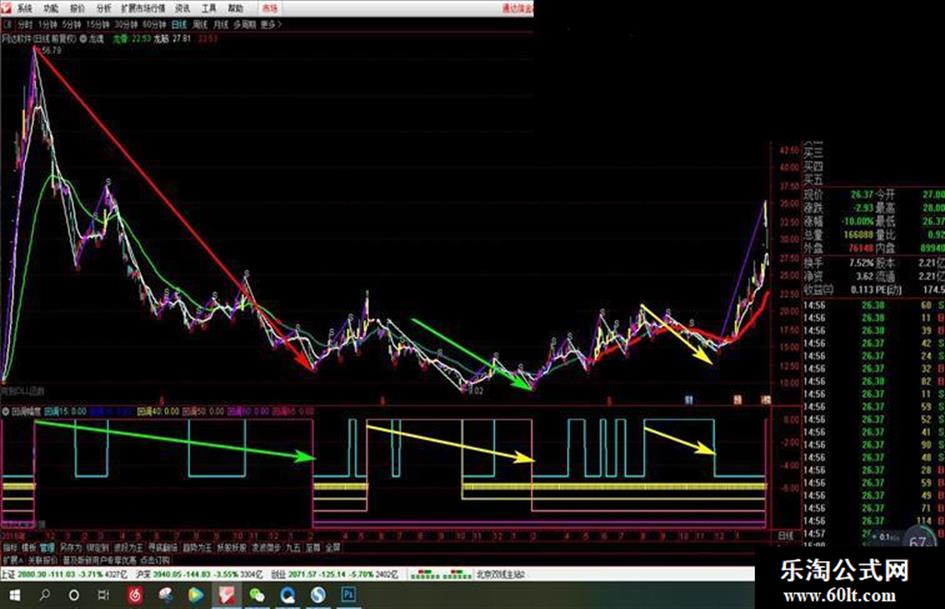Screen dimensions: 945x609
Task: Open Windows search from the taskbar
Action: (x=45, y=595)
